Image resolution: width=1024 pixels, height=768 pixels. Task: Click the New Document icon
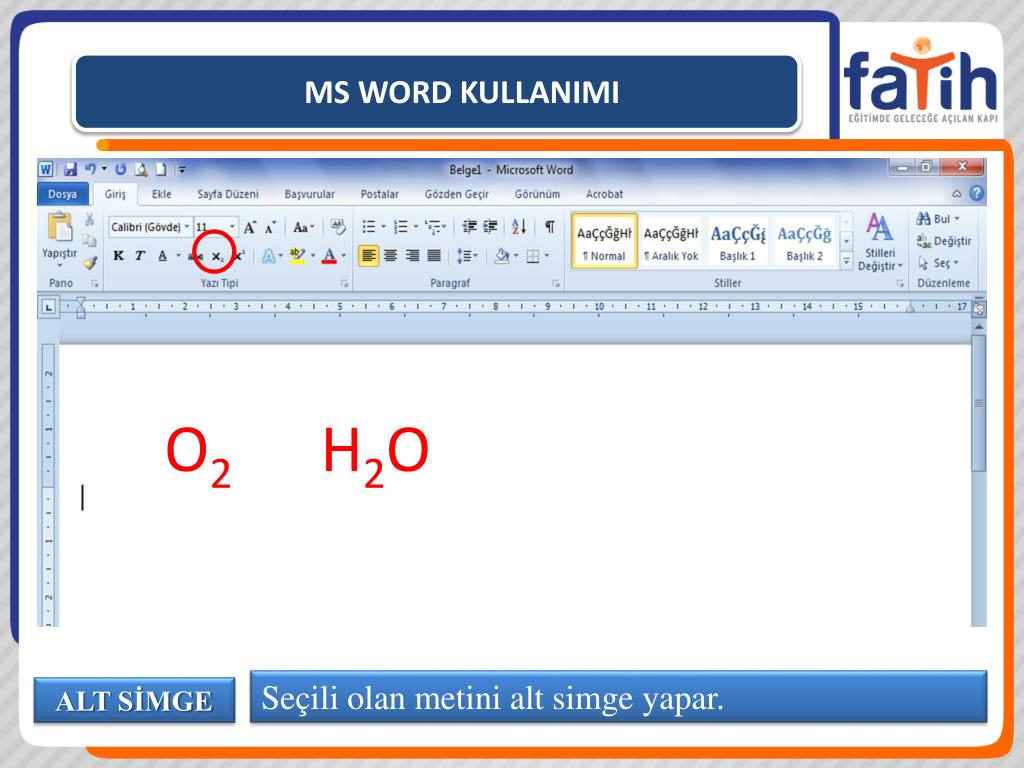(x=161, y=170)
